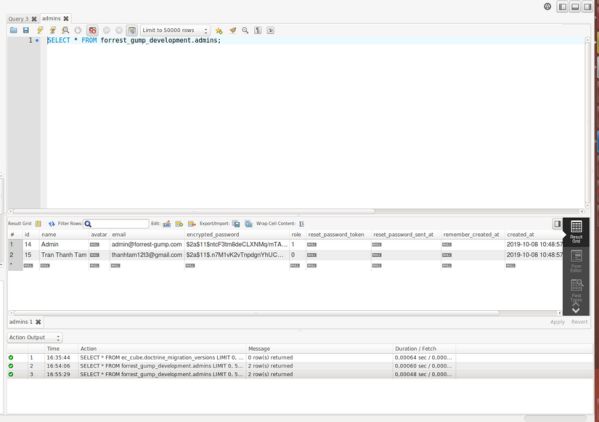
Task: Open find panel using the editor magnifier icon
Action: (245, 30)
